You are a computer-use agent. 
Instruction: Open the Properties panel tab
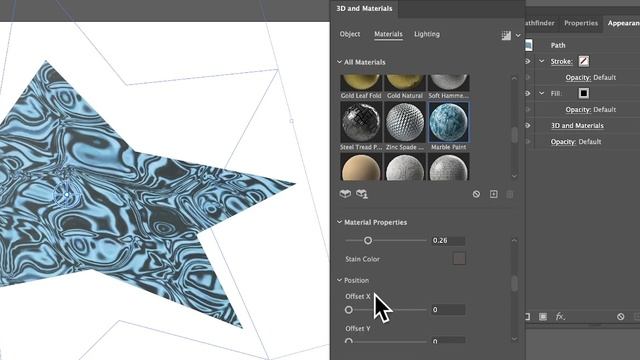coord(581,23)
